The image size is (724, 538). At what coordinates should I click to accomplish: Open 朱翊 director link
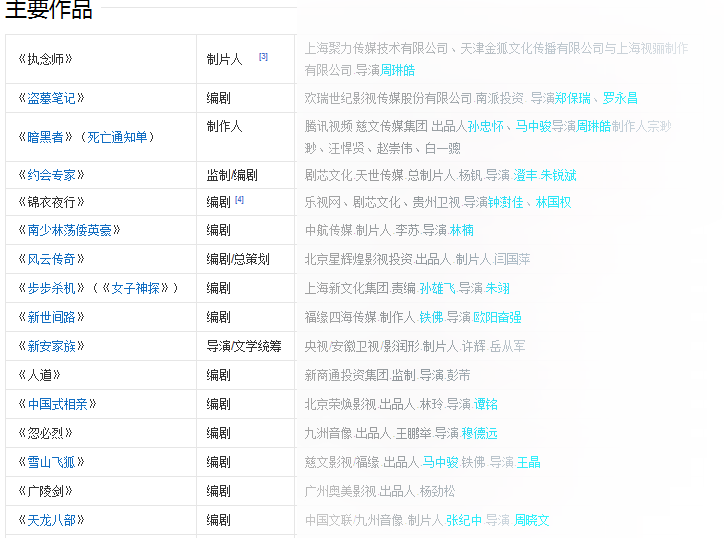click(x=497, y=288)
